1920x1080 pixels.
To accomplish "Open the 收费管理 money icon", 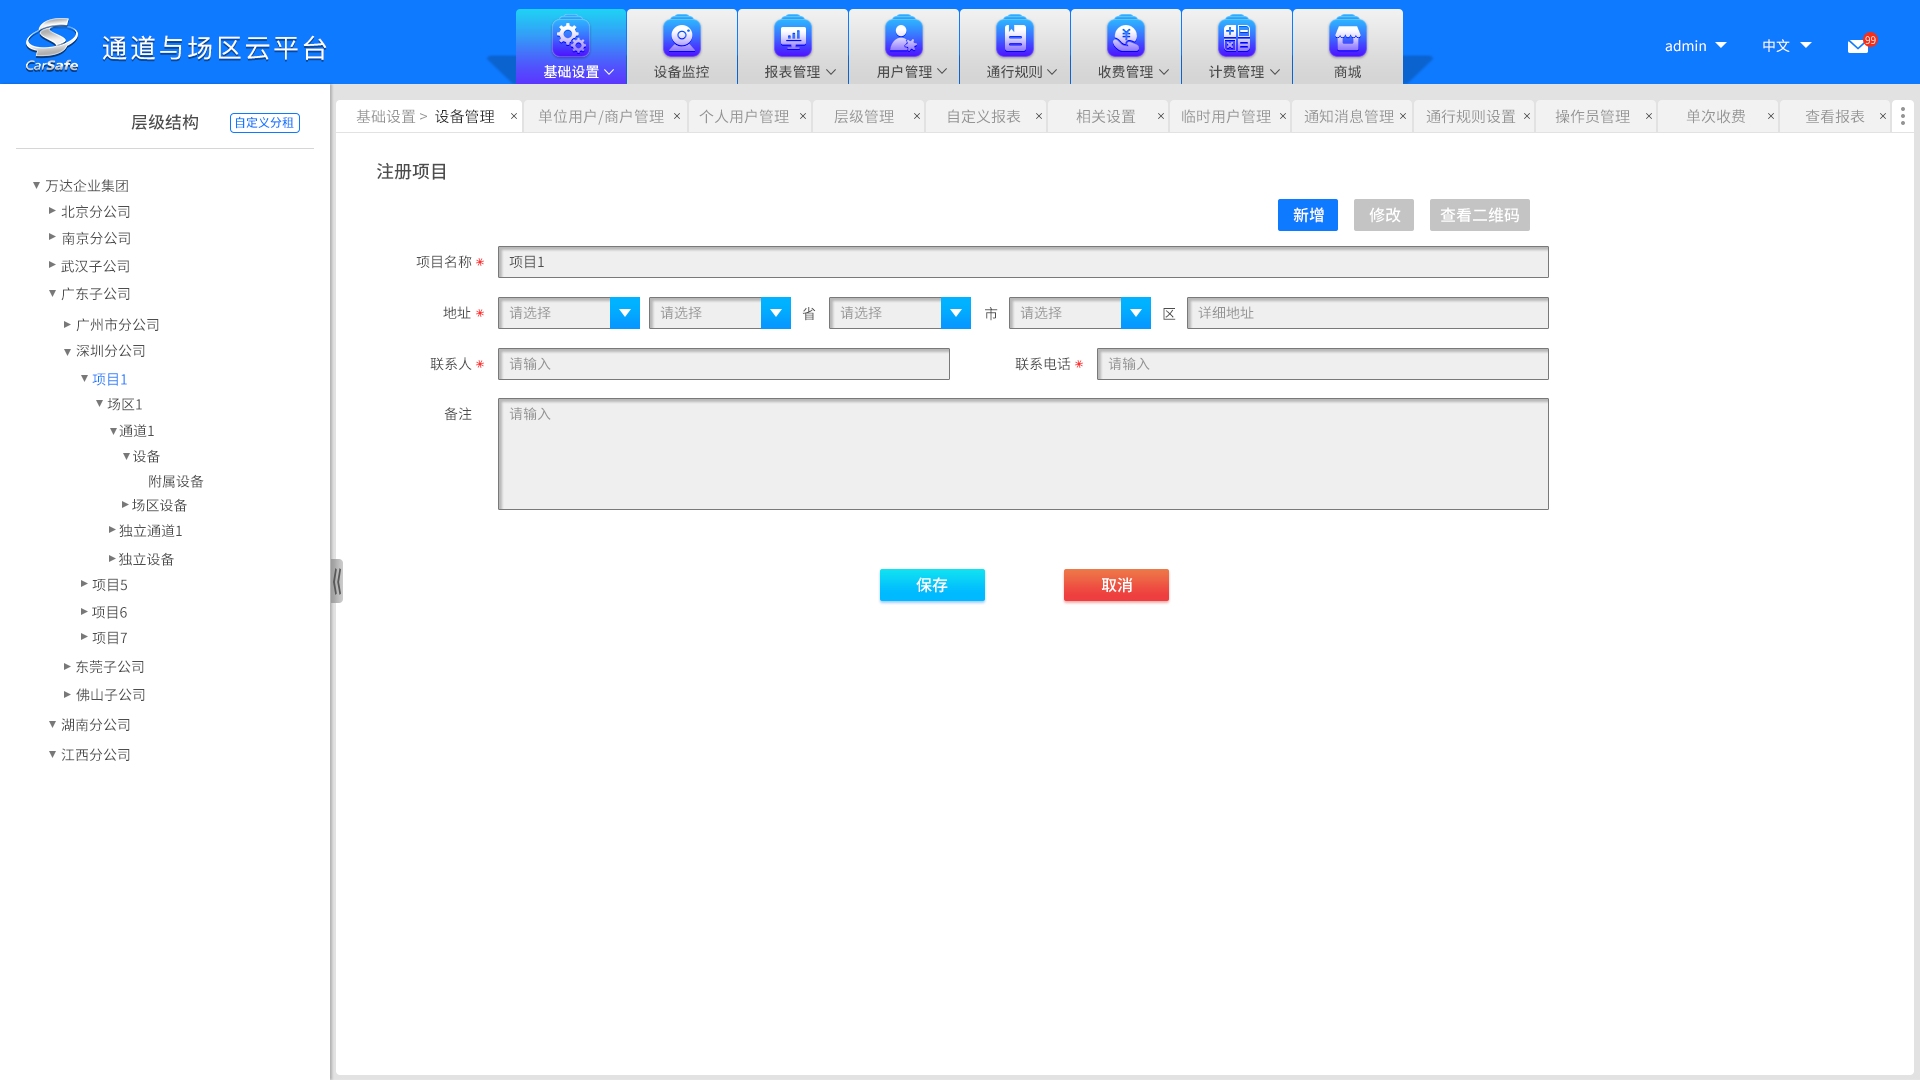I will [1126, 37].
